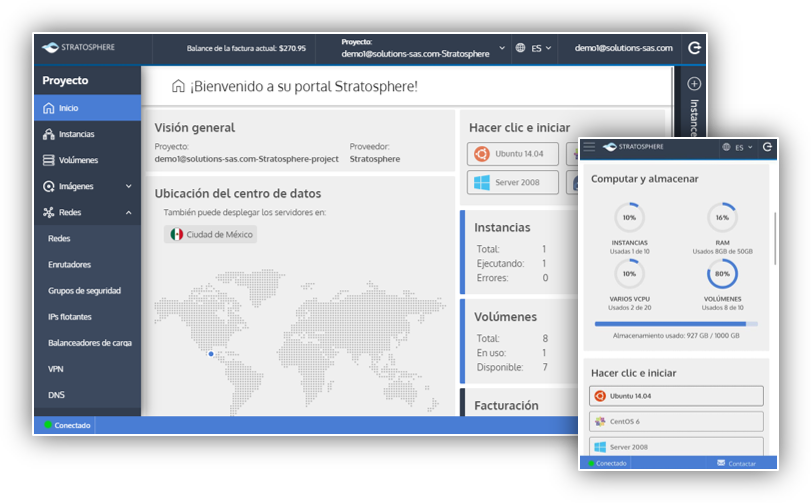Click the desktop content vertical scrollbar
Viewport: 811px width, 503px height.
coord(672,103)
